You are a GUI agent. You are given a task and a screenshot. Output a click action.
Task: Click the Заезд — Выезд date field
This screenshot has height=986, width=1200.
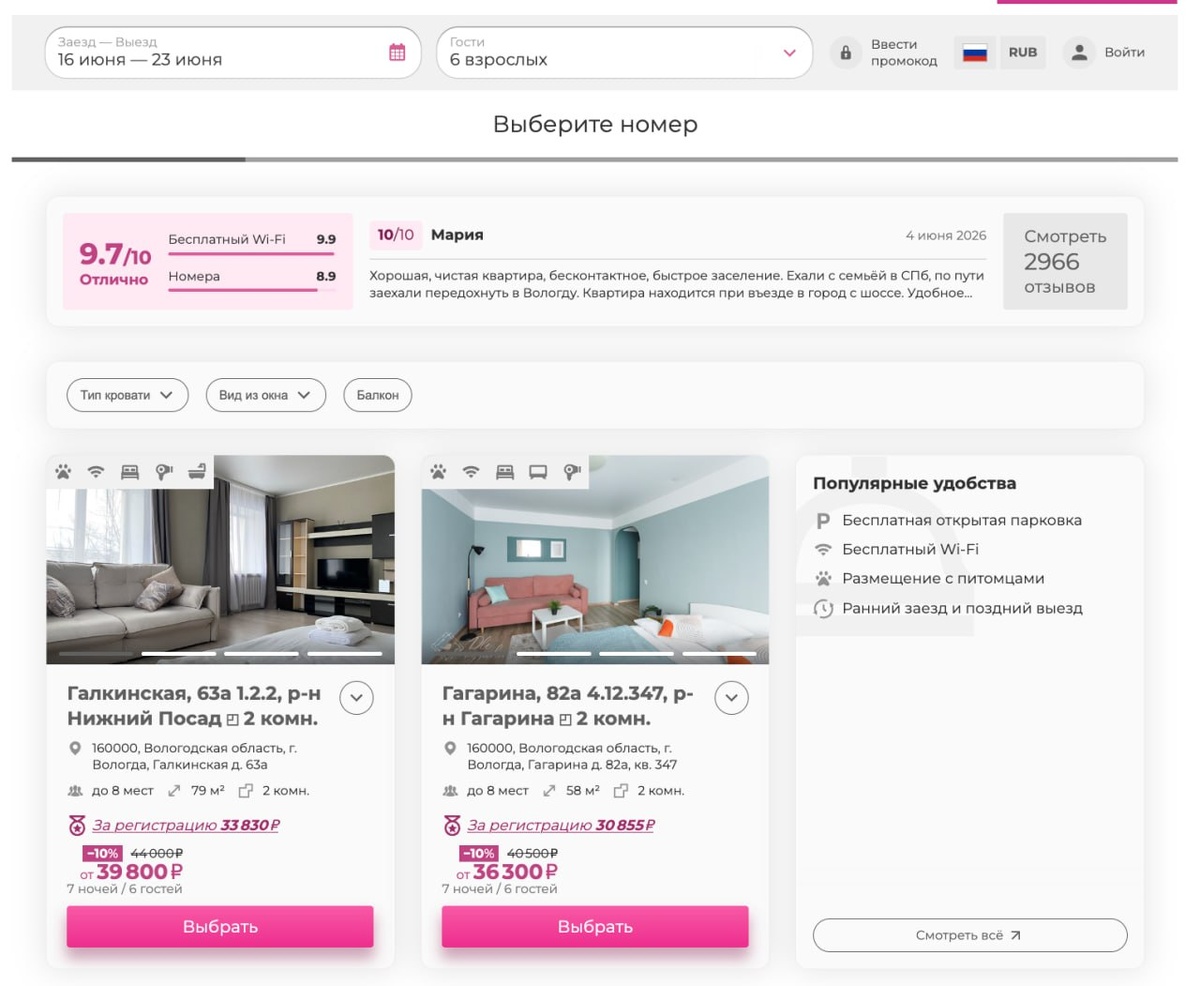tap(233, 52)
